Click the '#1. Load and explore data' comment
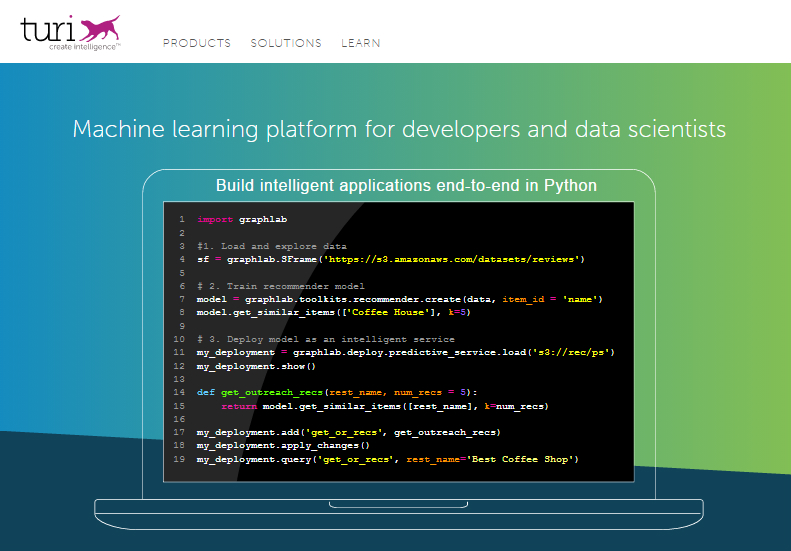The image size is (791, 551). tap(271, 246)
